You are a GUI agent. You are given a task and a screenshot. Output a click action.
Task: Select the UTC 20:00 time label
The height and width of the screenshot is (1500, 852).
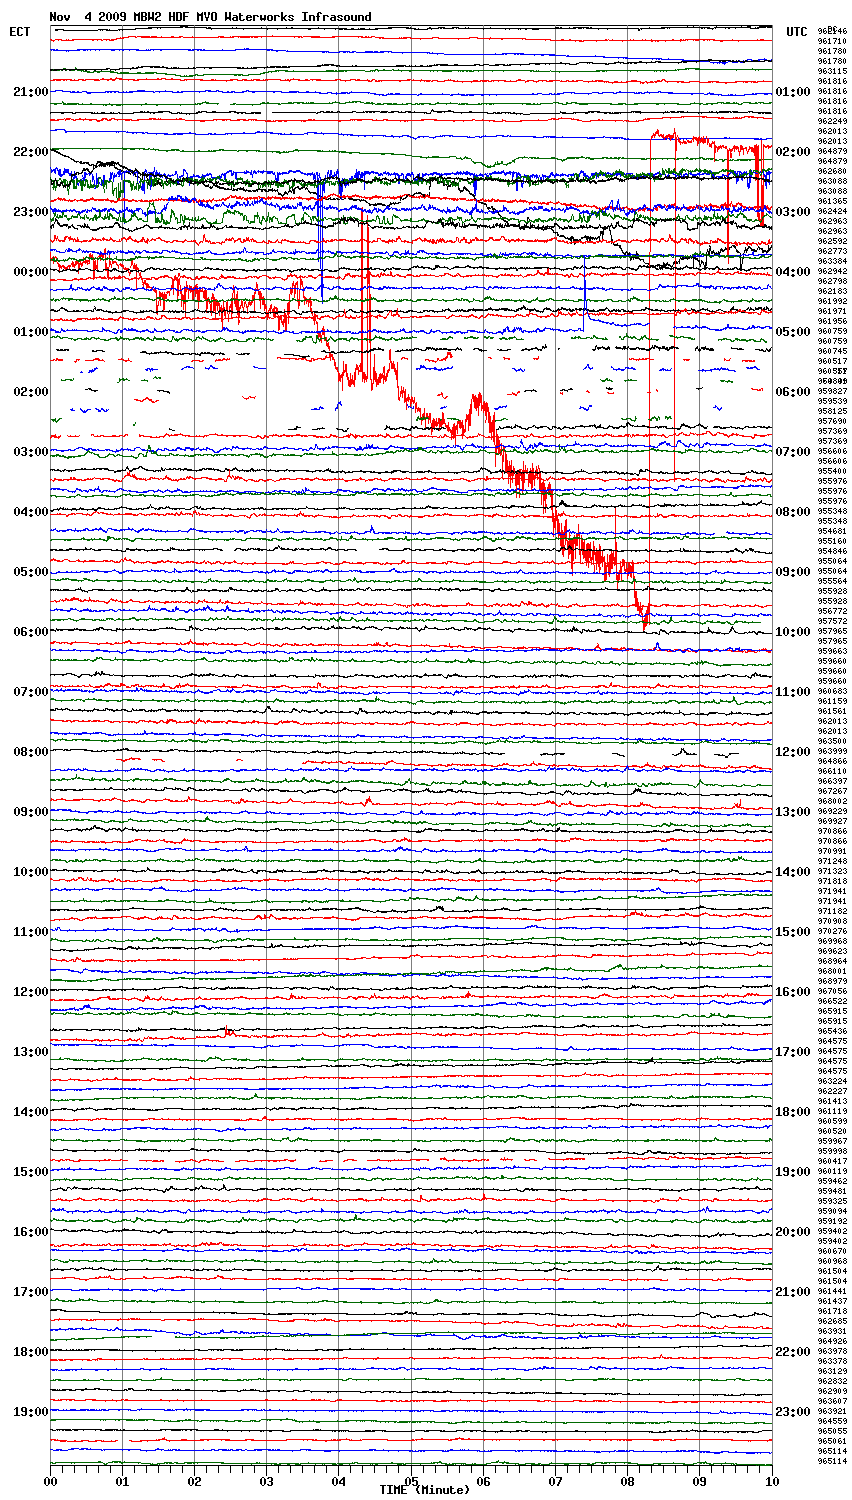point(793,1232)
